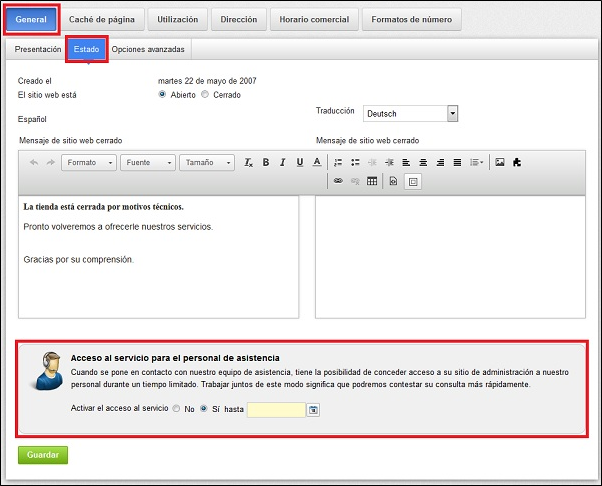
Task: Open the Dirección tab
Action: click(239, 19)
